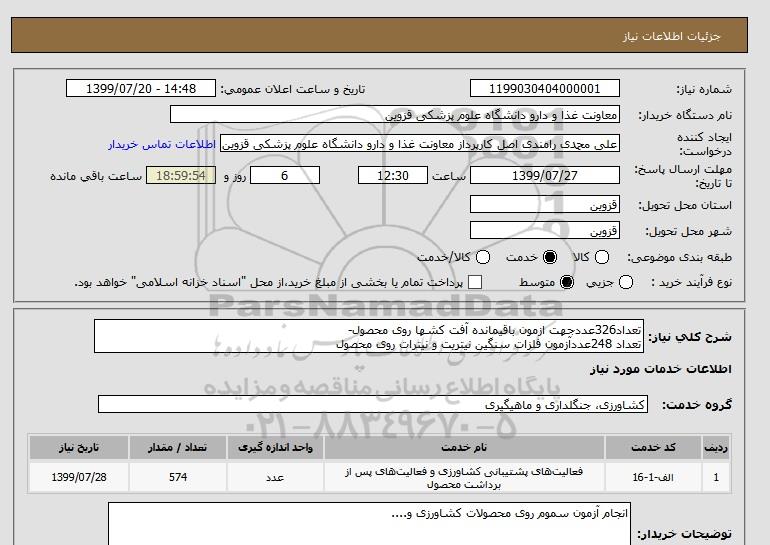Click the واحد اندازه گیری column header
This screenshot has height=545, width=770.
(275, 447)
